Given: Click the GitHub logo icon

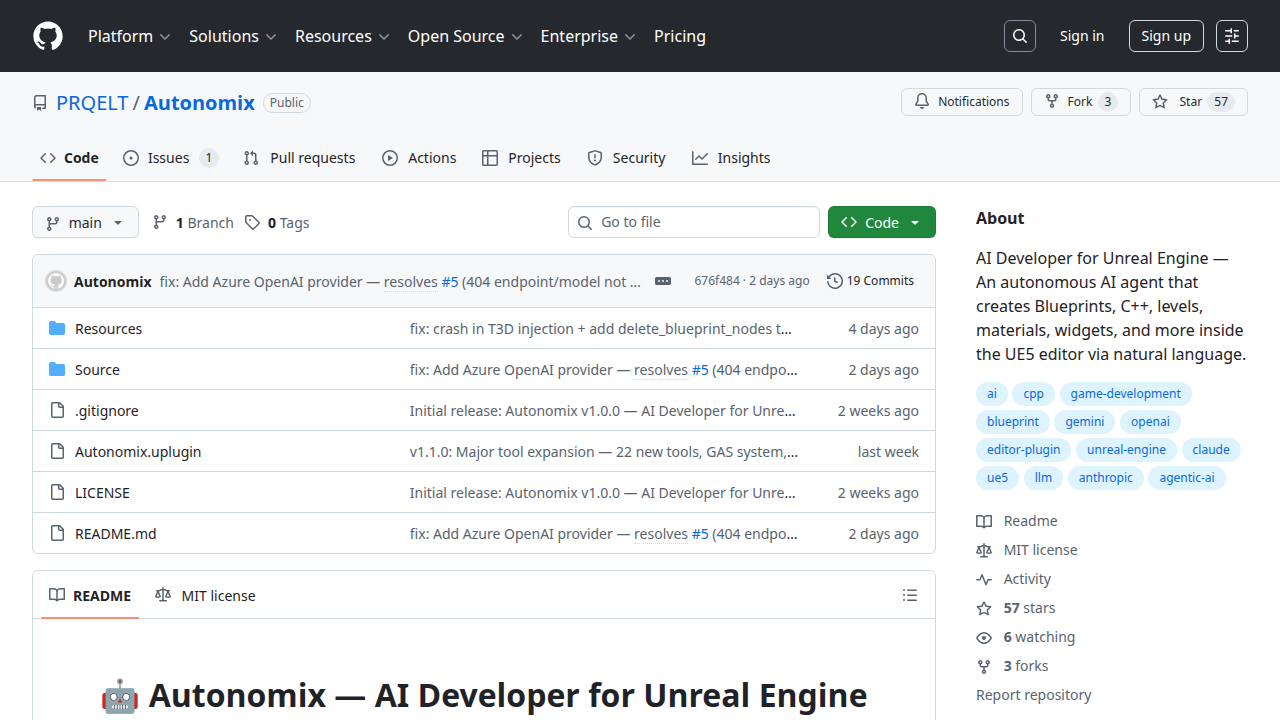Looking at the screenshot, I should click(x=48, y=36).
